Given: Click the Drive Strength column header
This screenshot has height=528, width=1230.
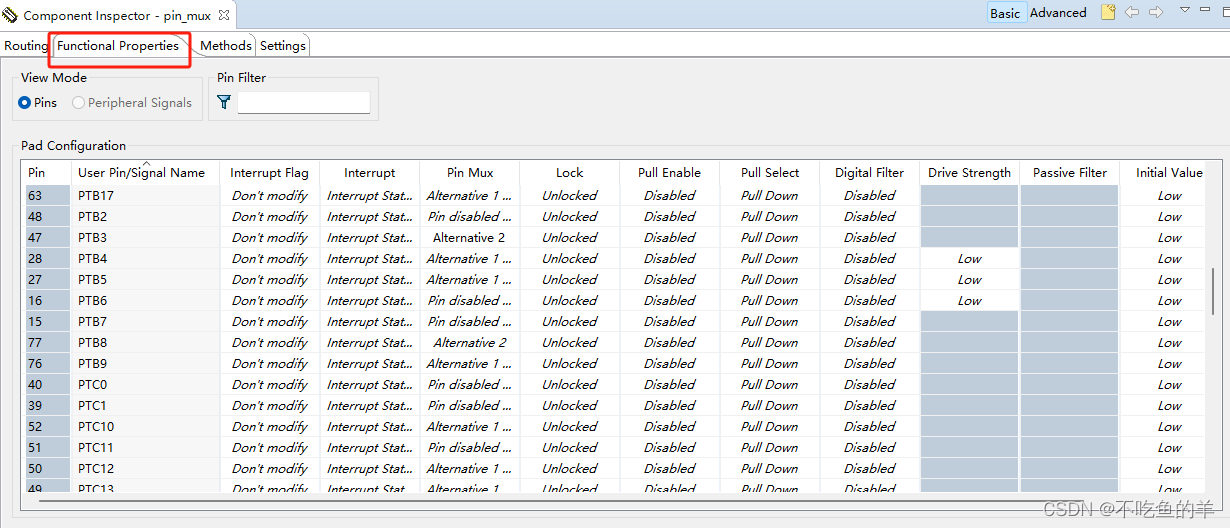Looking at the screenshot, I should tap(969, 172).
